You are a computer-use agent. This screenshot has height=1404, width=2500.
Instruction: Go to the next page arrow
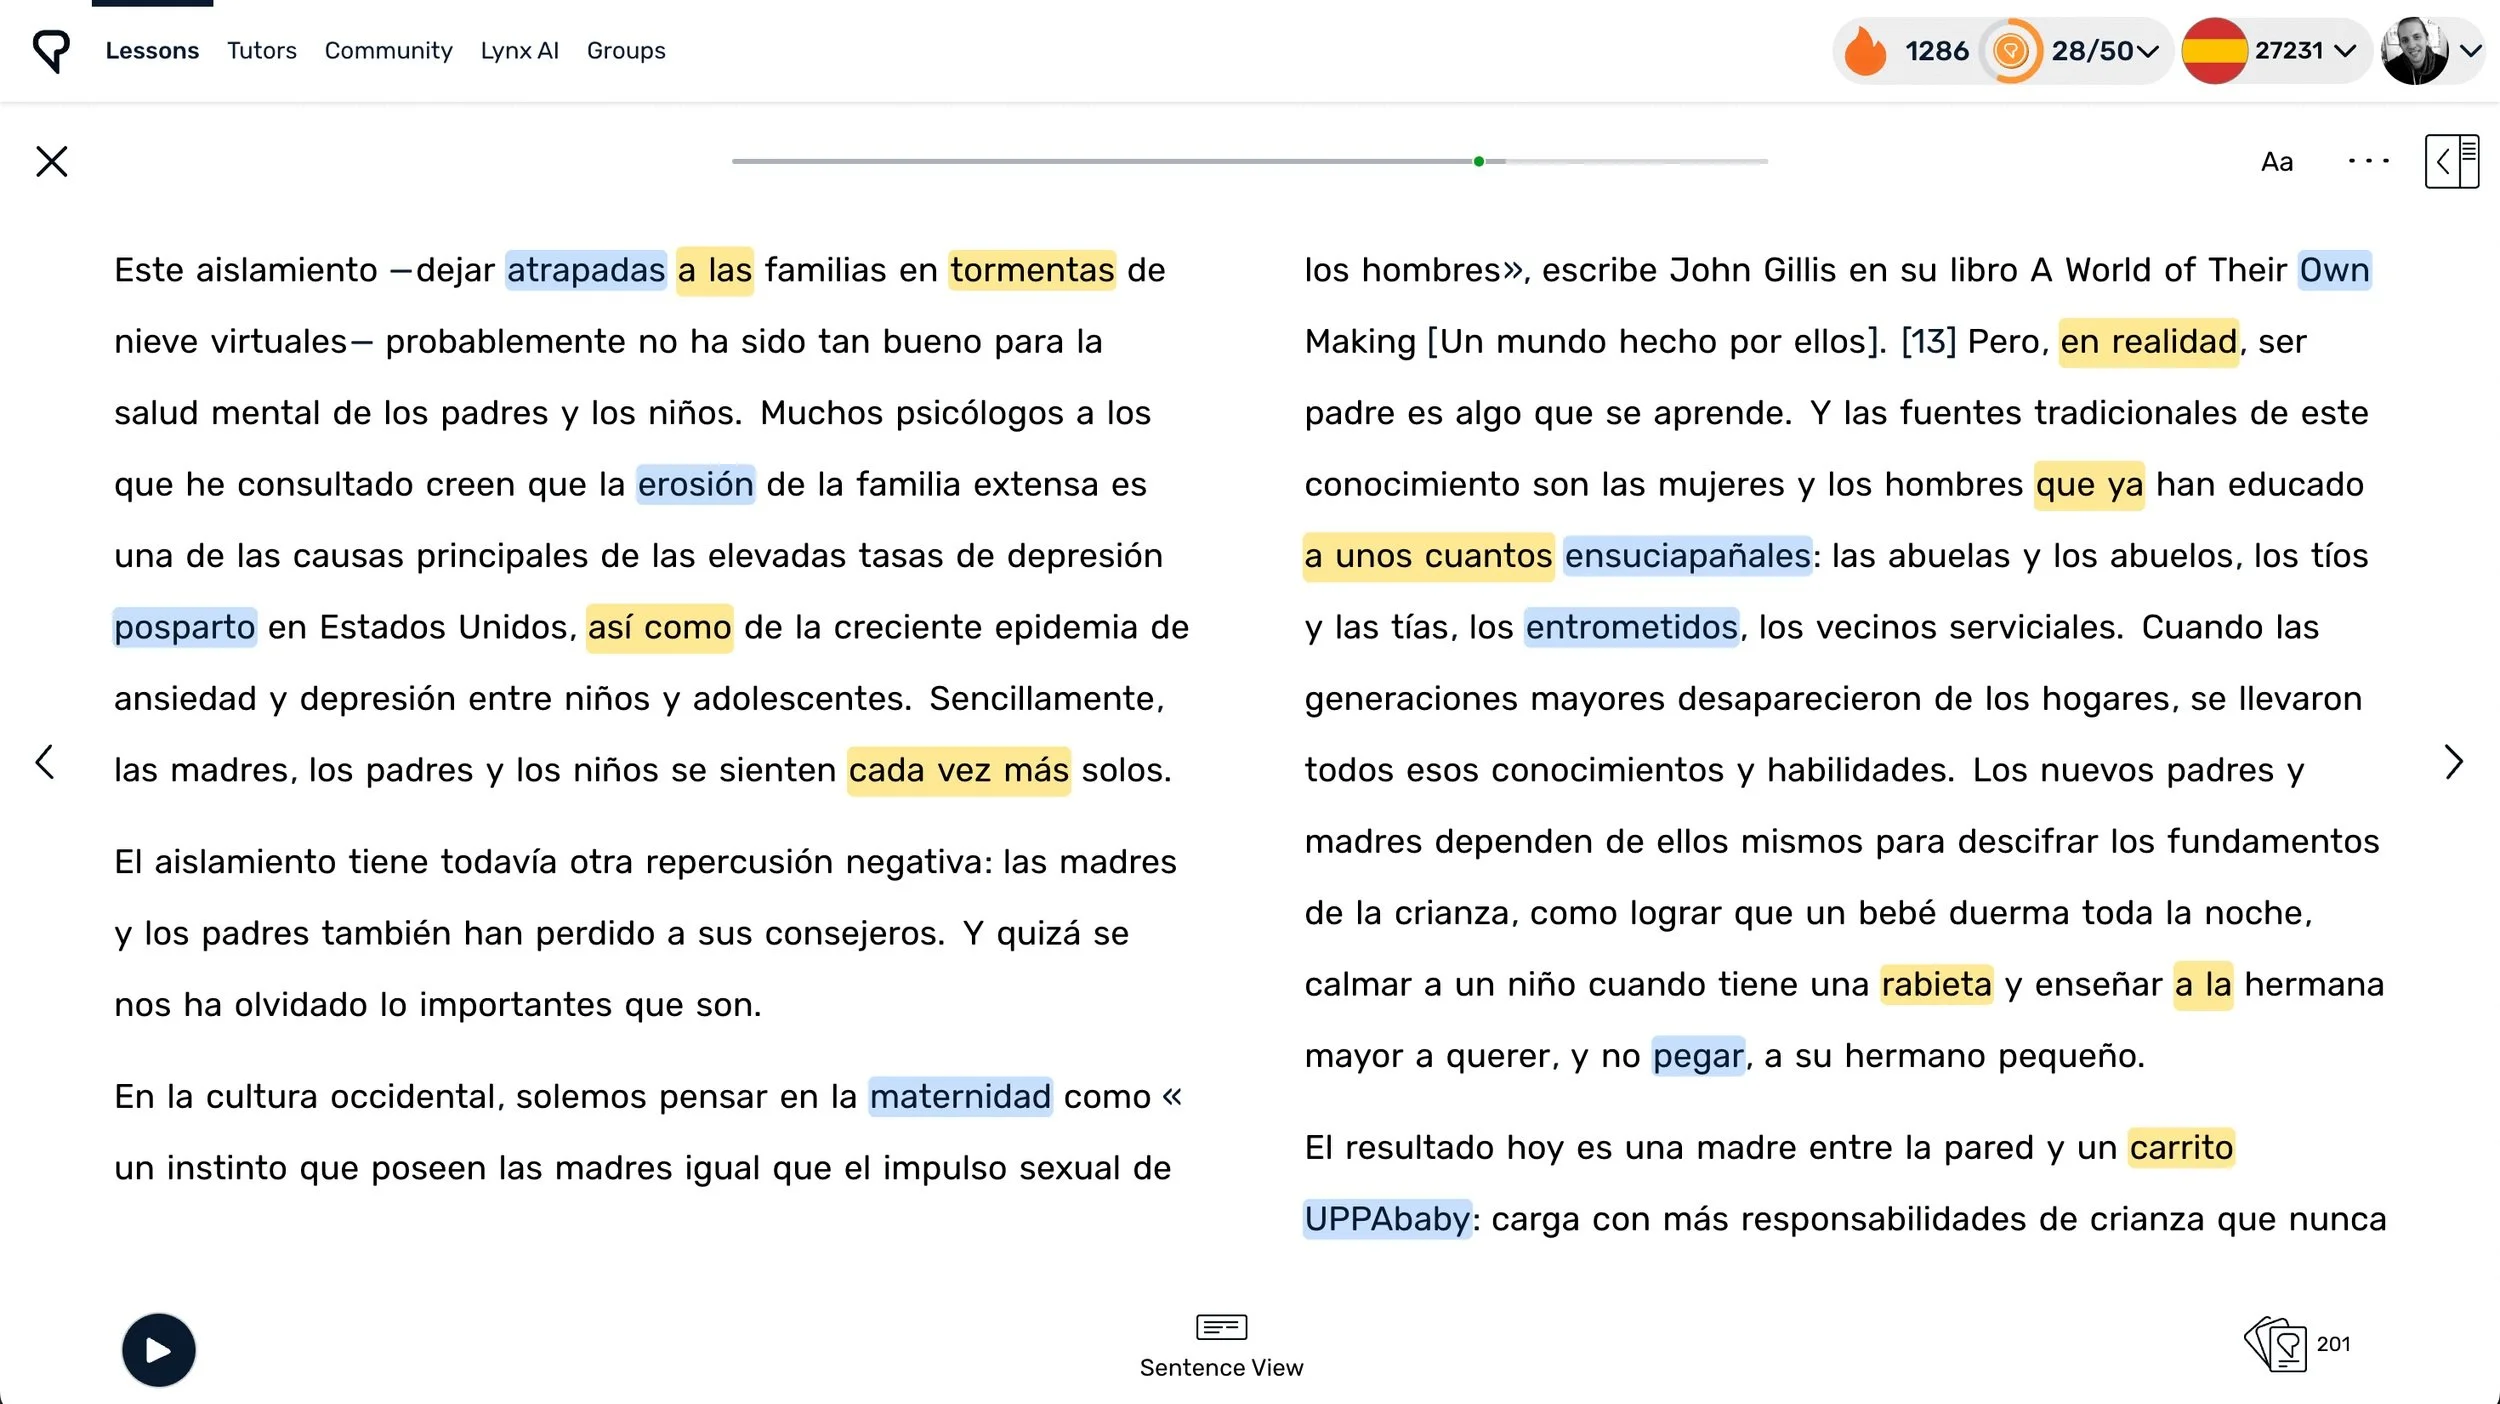[2453, 763]
